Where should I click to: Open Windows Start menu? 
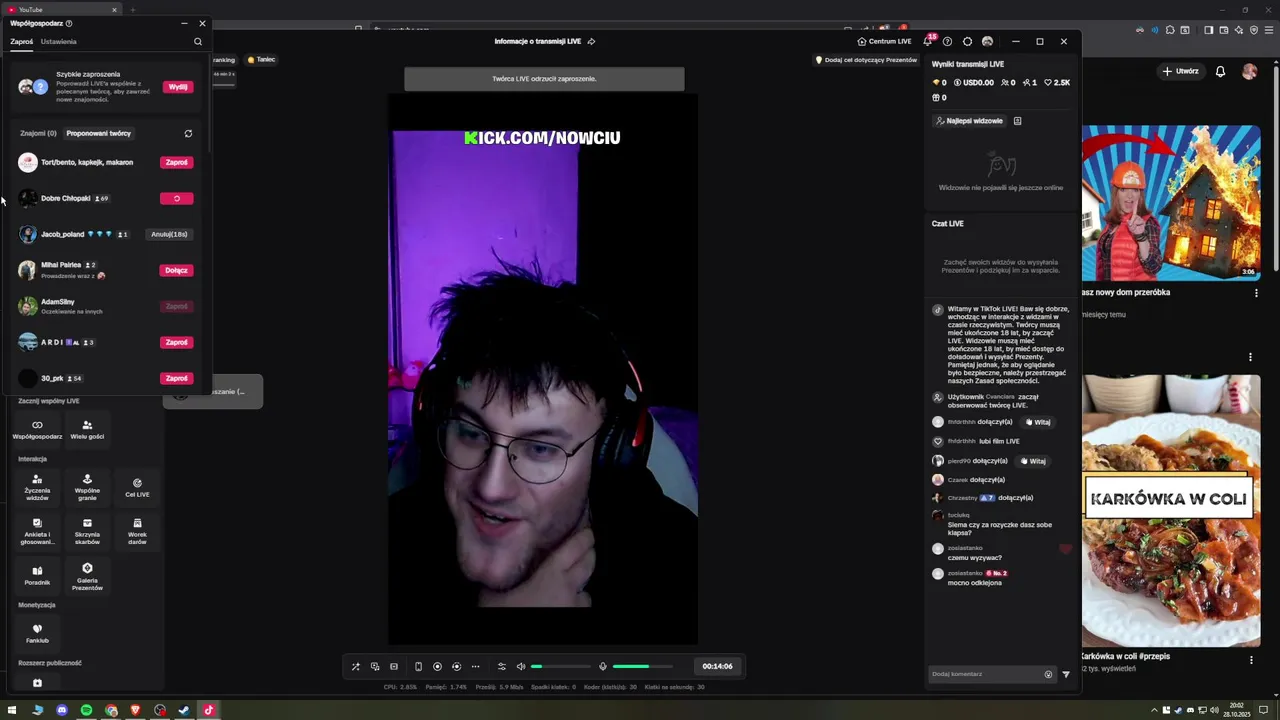tap(12, 710)
